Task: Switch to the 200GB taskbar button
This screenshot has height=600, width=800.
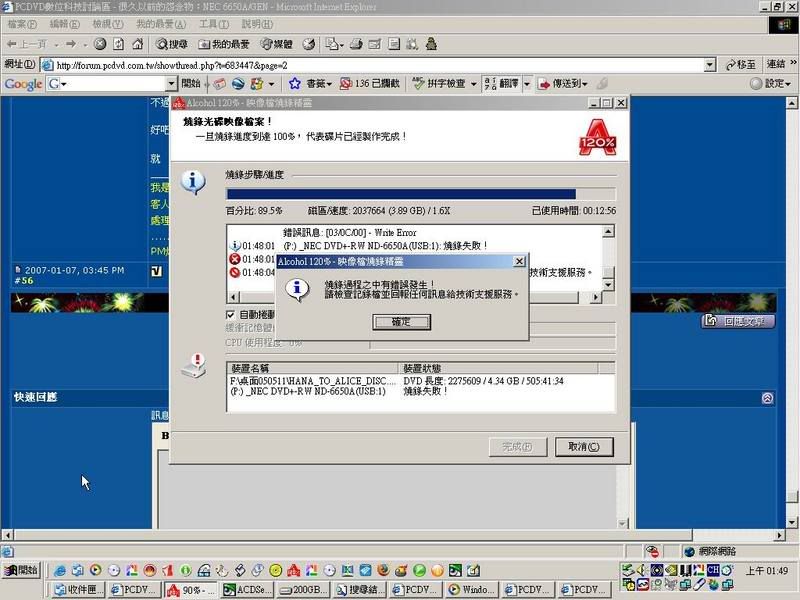Action: 304,590
